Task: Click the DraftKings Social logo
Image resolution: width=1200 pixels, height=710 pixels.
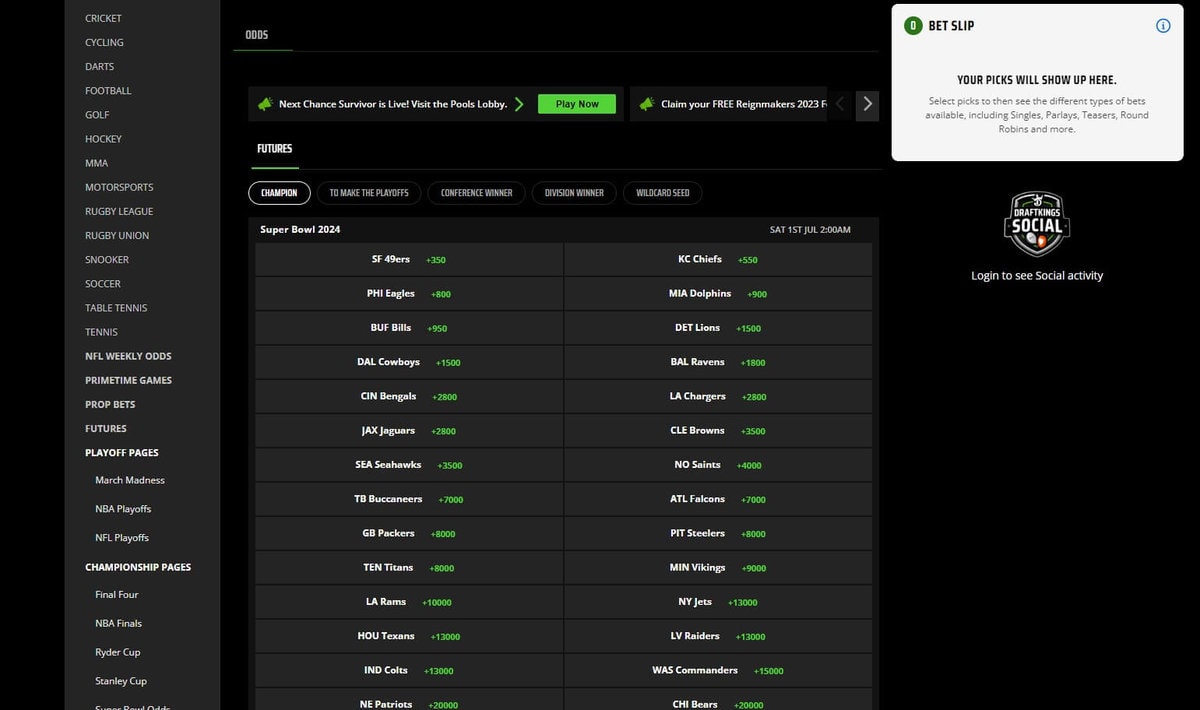Action: (x=1037, y=225)
